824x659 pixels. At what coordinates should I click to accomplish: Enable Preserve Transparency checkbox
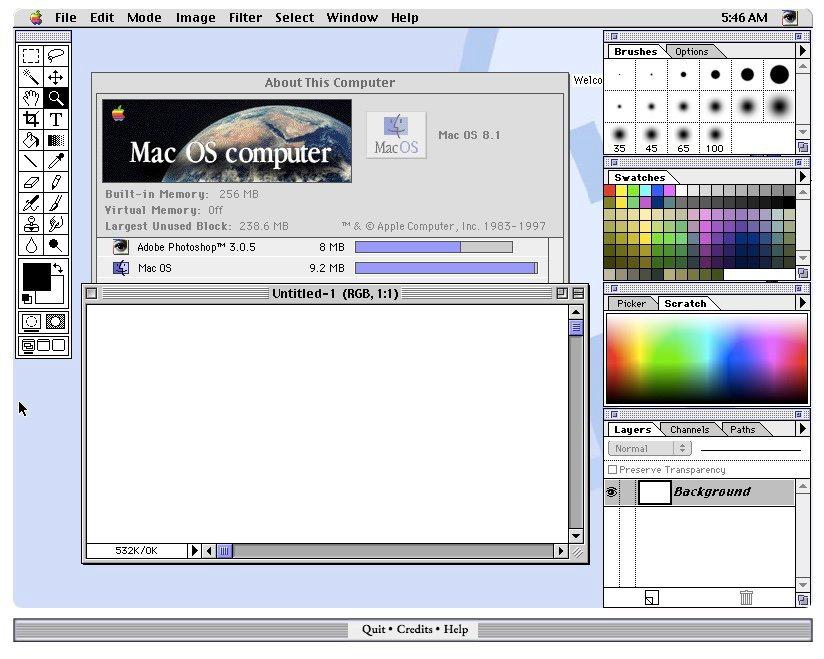tap(612, 469)
